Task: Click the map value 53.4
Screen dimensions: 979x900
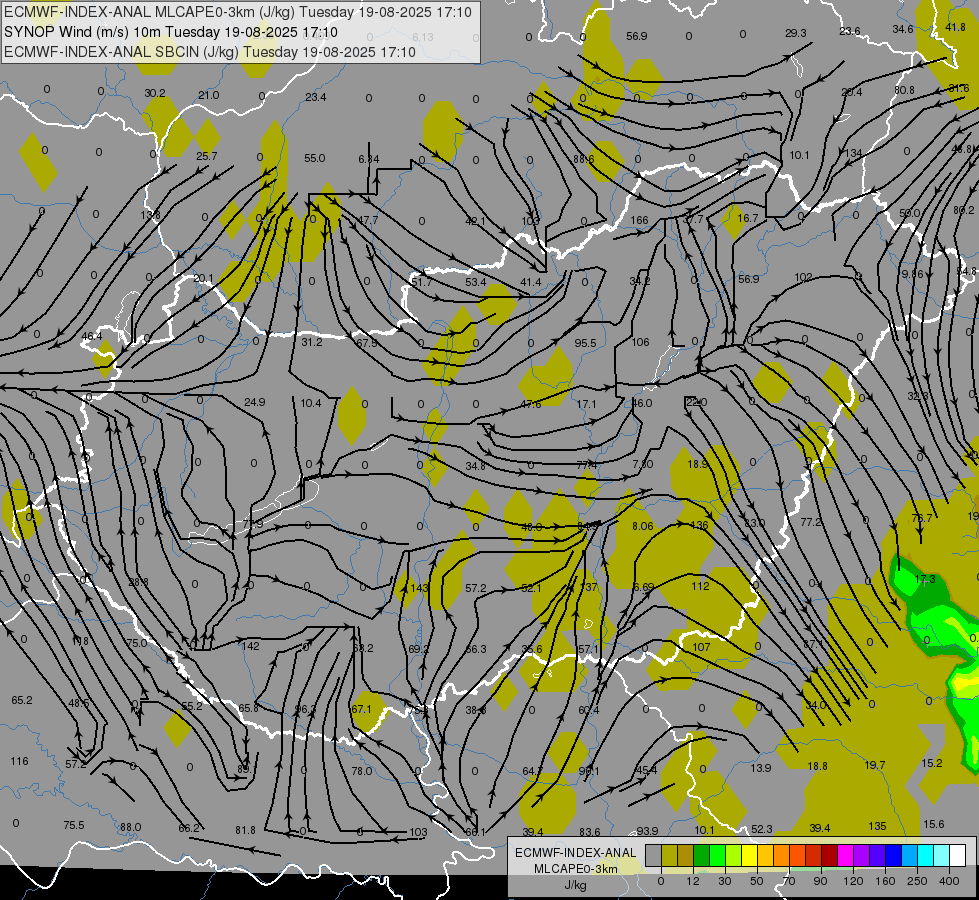Action: tap(475, 282)
